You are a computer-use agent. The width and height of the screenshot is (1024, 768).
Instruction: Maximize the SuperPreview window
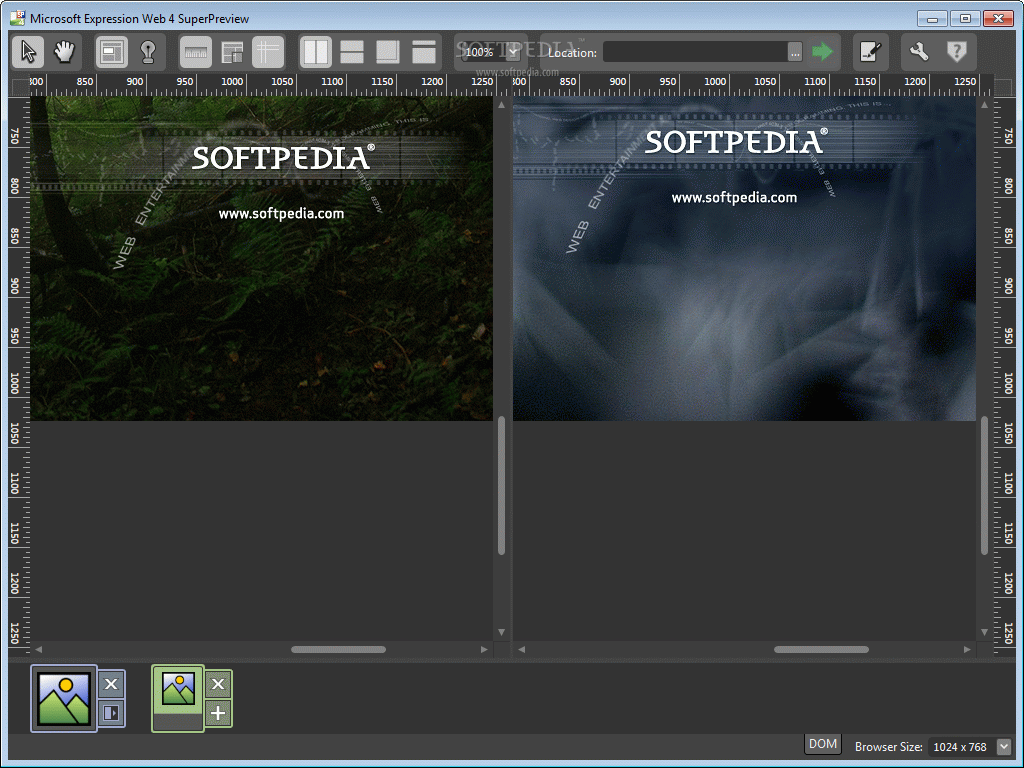tap(965, 18)
